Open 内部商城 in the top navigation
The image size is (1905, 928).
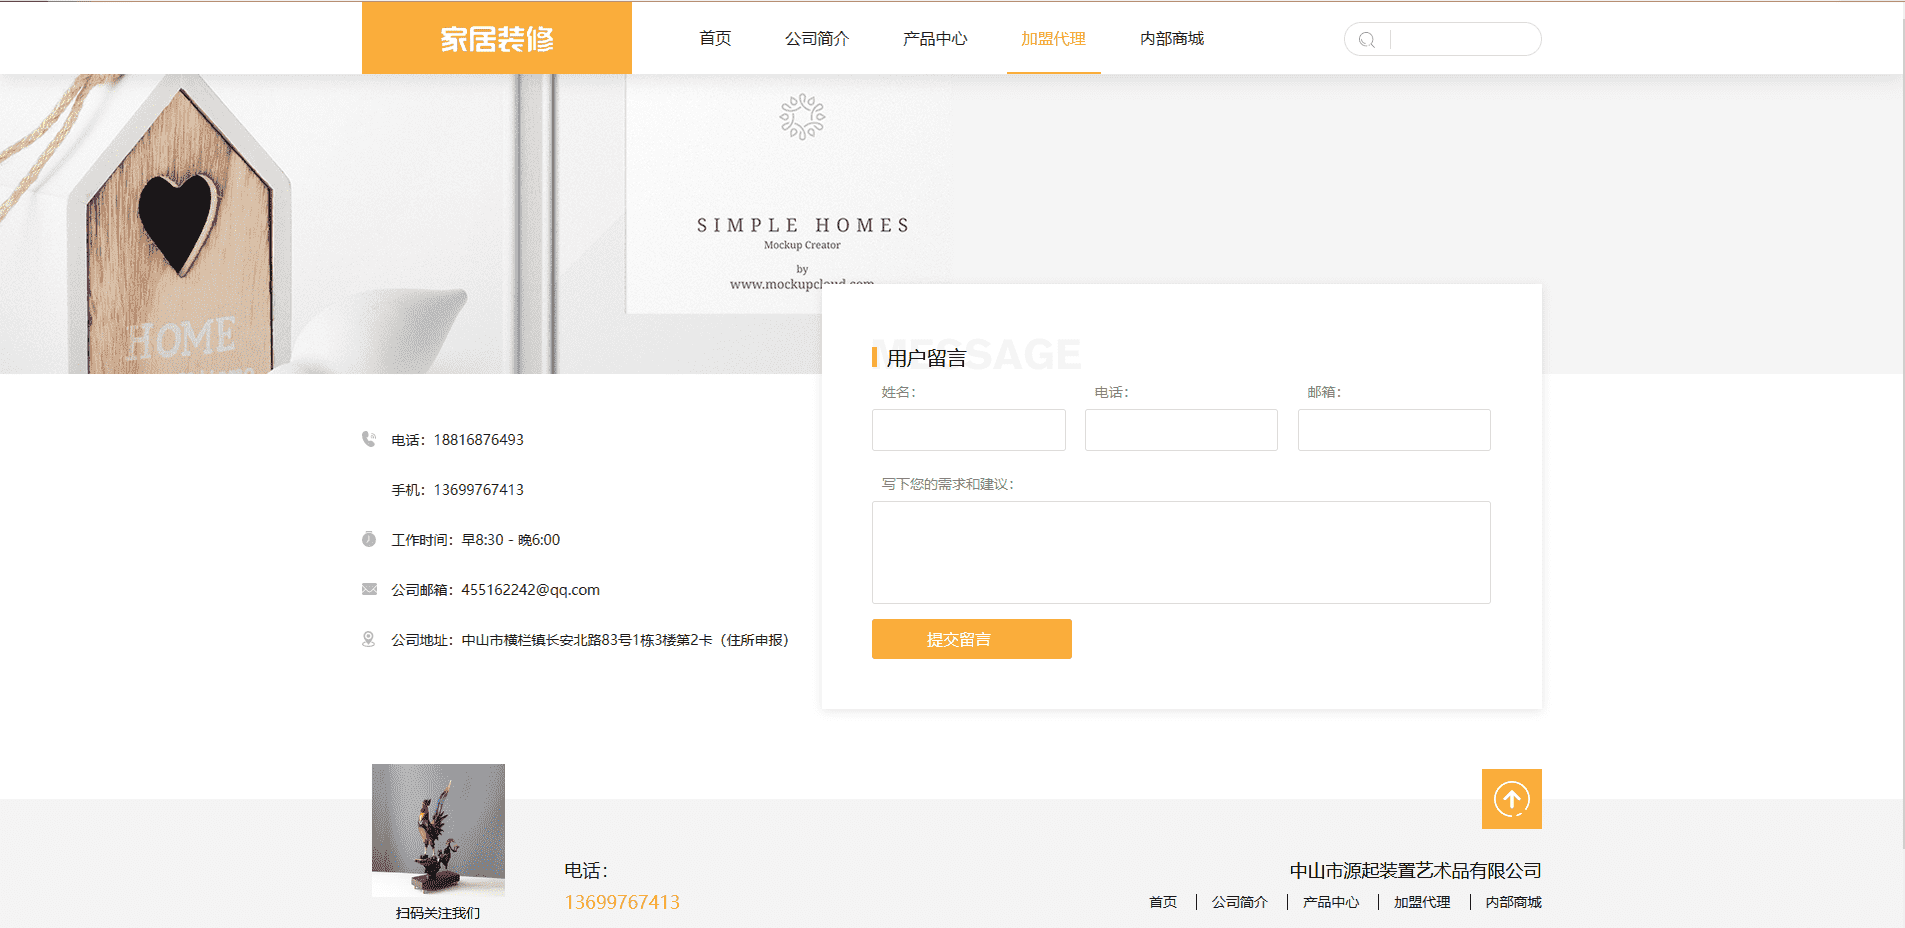pyautogui.click(x=1172, y=38)
